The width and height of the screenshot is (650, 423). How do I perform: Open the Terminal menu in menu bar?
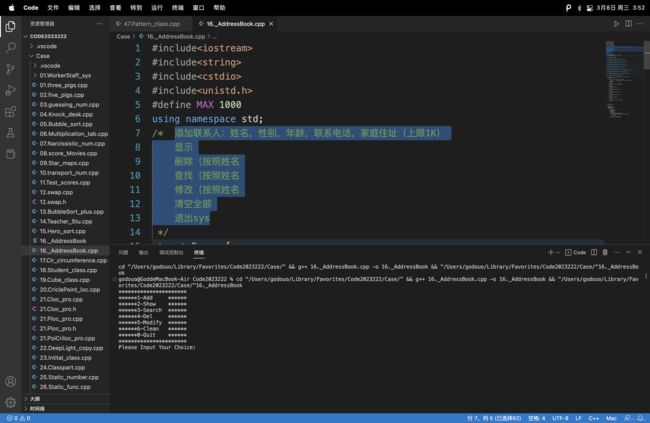click(178, 7)
